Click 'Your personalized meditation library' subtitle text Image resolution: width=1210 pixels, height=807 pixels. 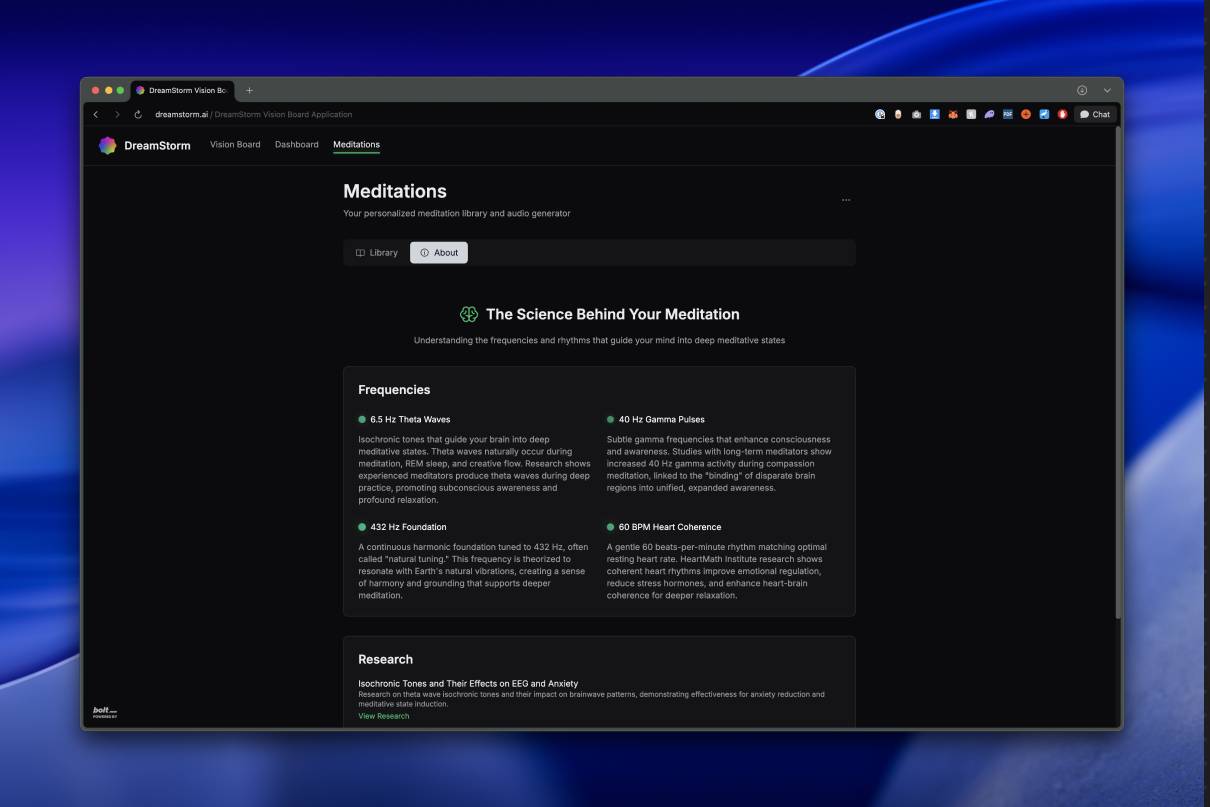tap(457, 213)
